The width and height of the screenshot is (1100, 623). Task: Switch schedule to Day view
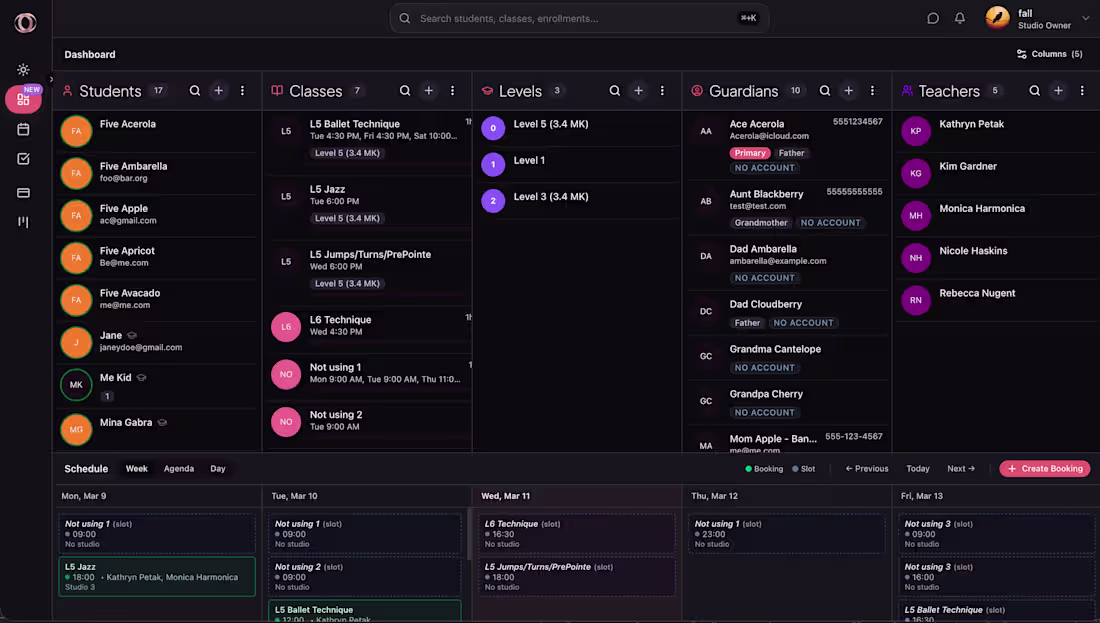point(218,469)
